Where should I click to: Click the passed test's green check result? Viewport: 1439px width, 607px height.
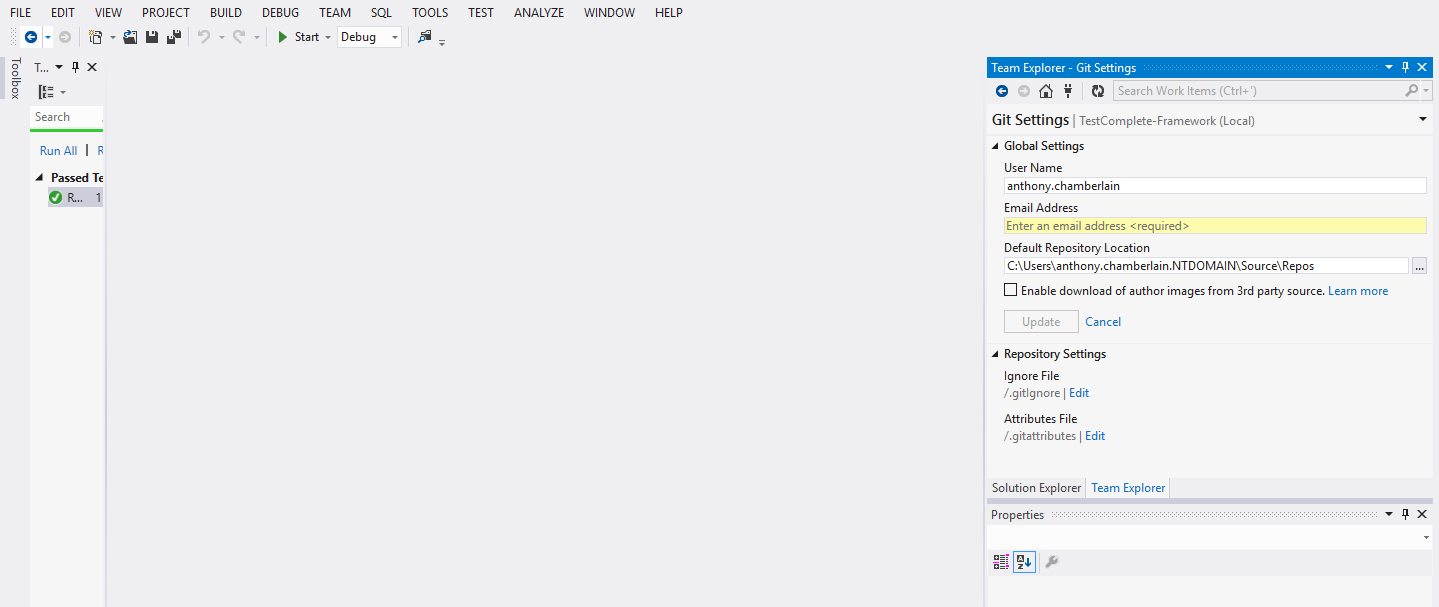pos(56,196)
